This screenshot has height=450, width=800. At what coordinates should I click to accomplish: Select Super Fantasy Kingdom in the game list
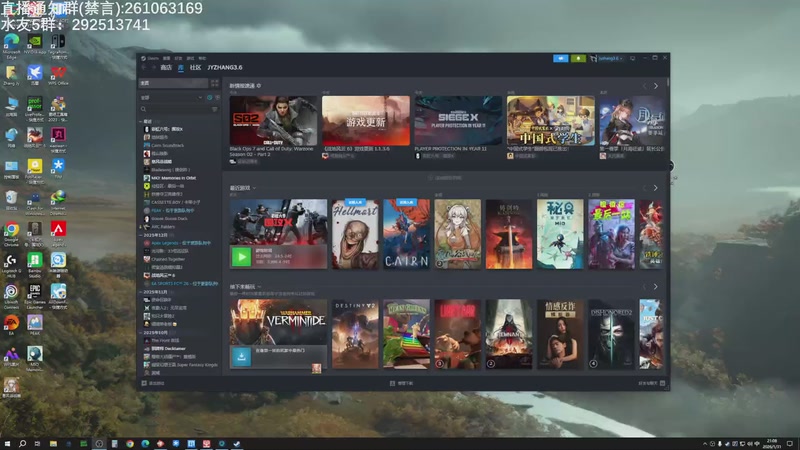click(x=181, y=365)
